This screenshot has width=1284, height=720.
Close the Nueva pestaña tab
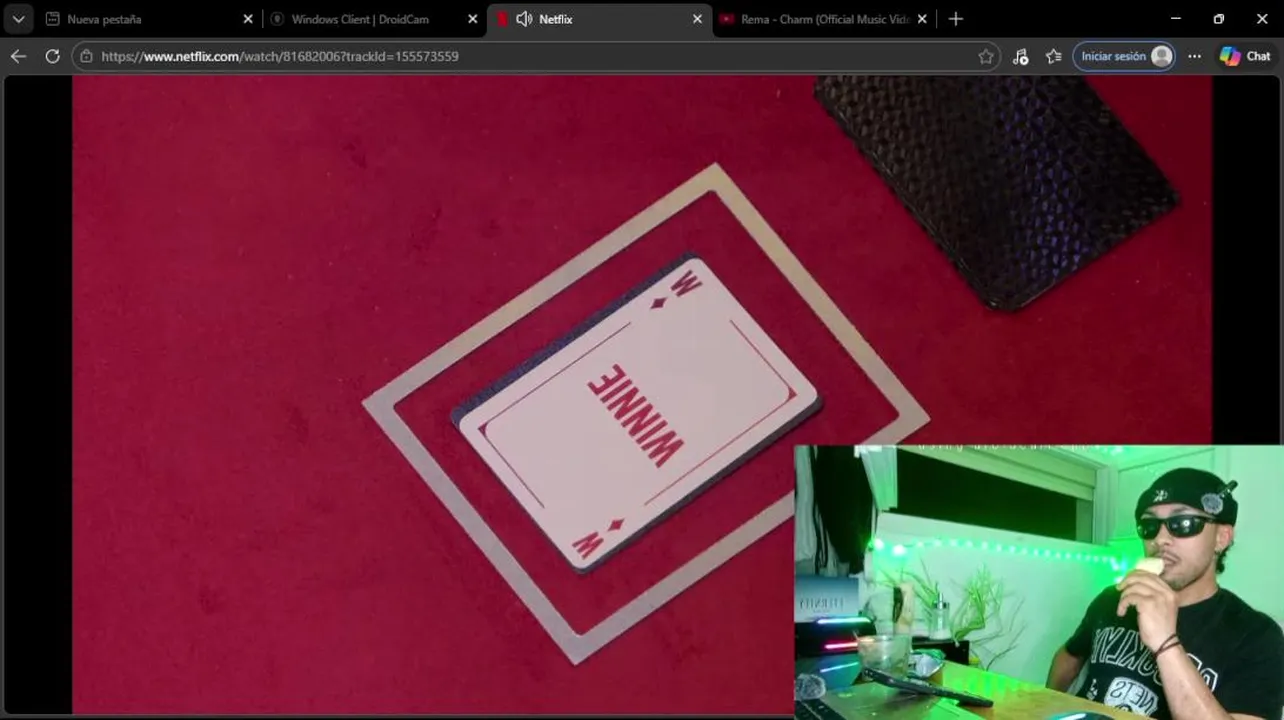tap(248, 19)
